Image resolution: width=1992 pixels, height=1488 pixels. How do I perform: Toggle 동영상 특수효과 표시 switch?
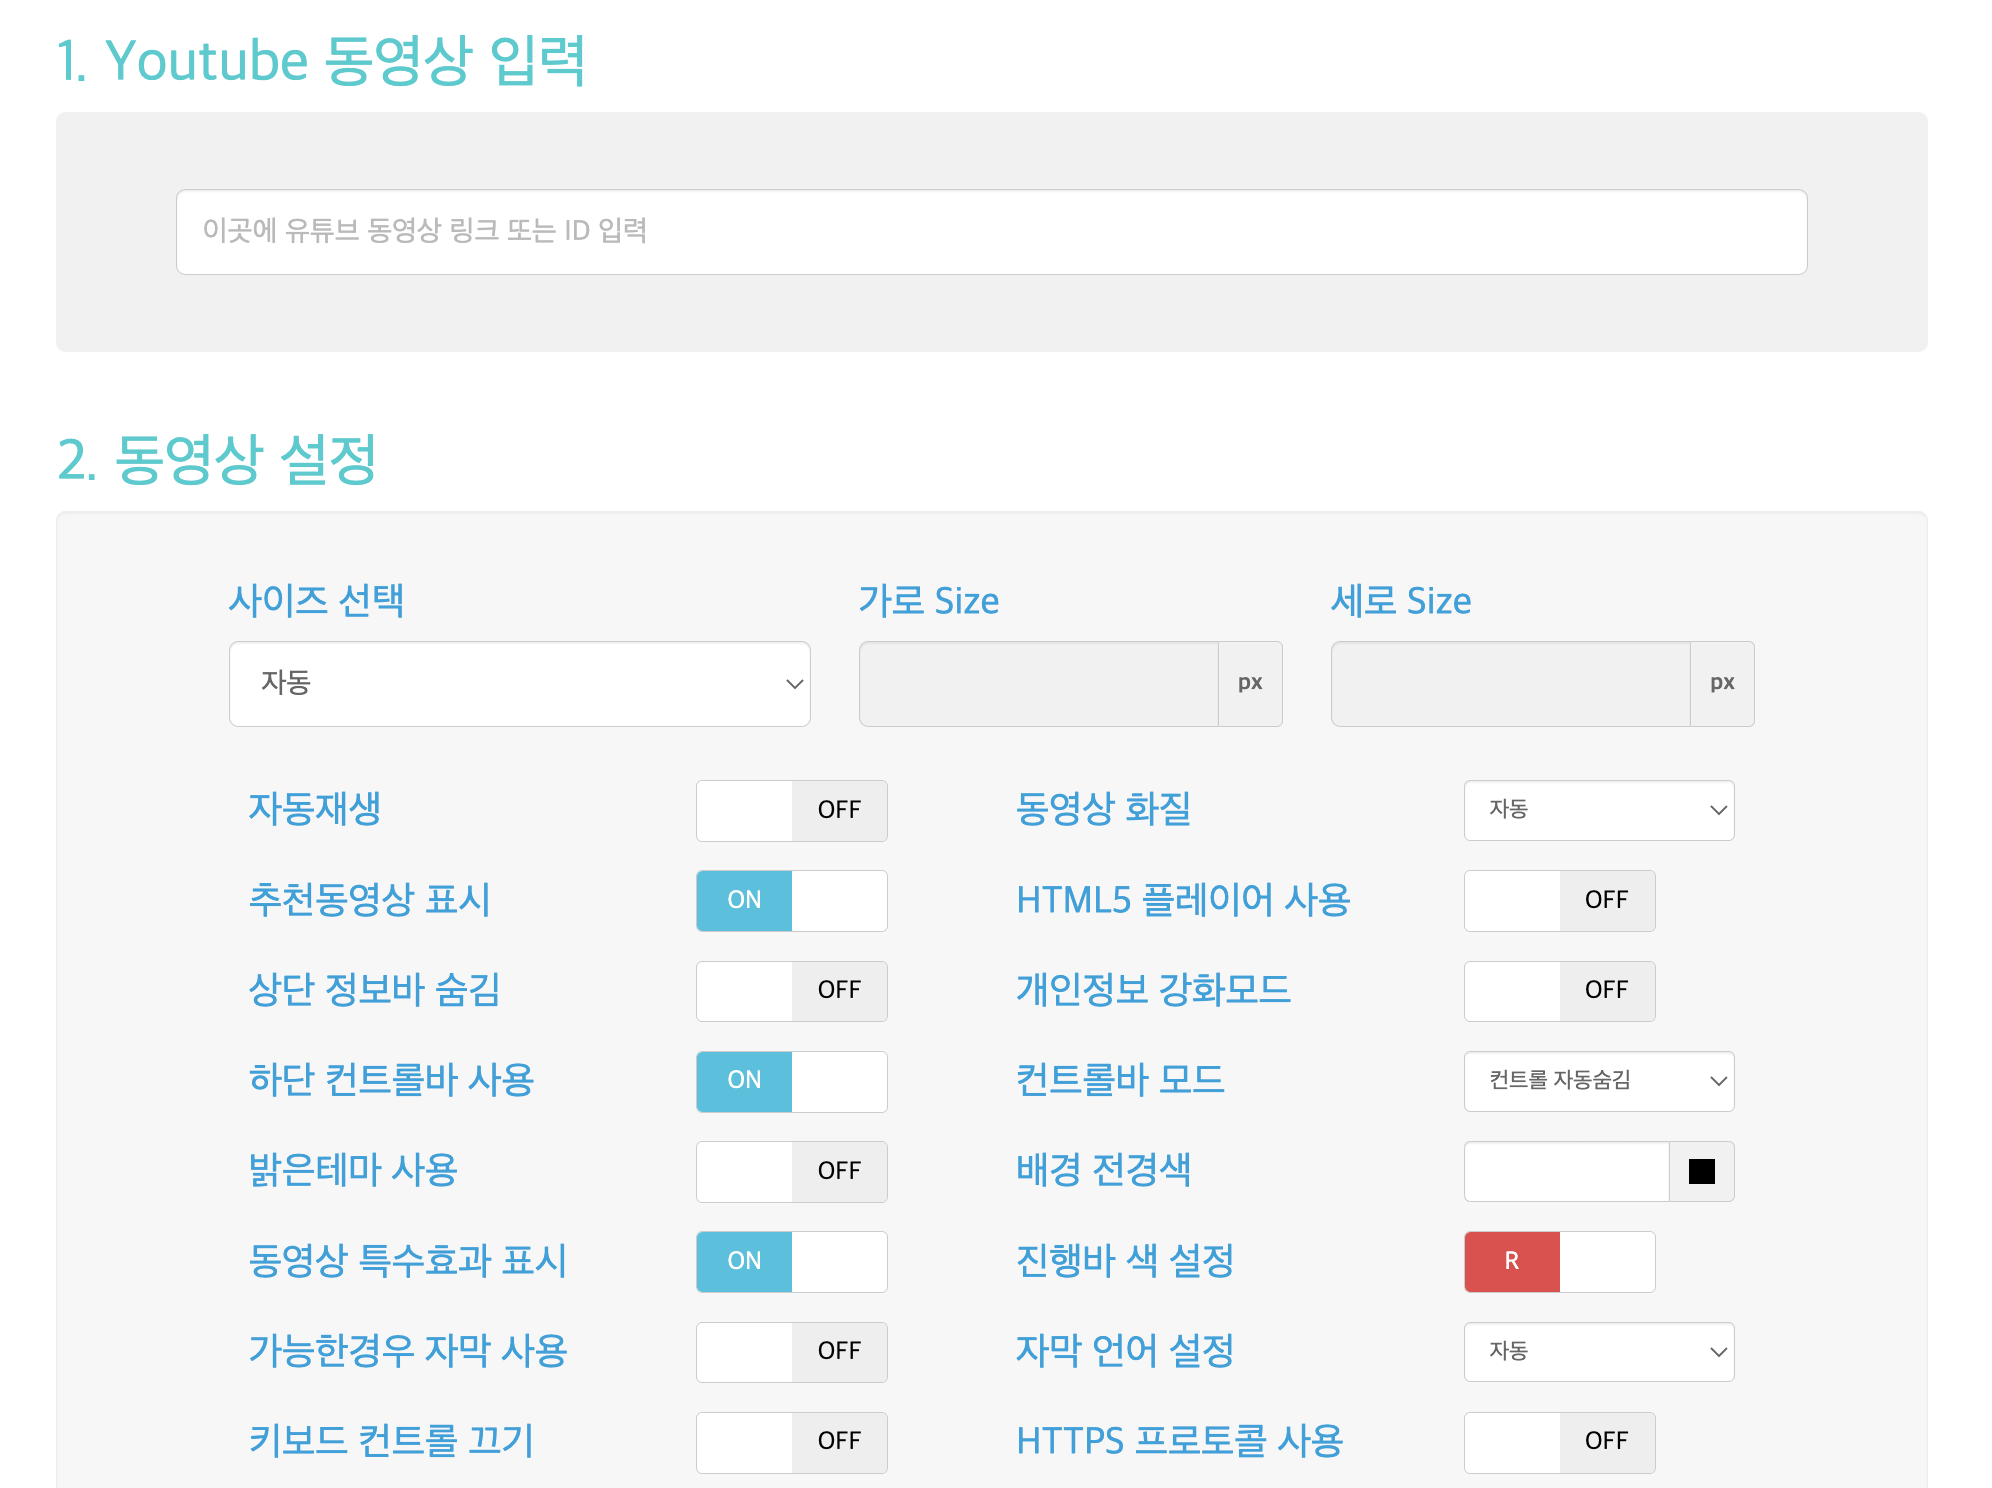[x=791, y=1261]
